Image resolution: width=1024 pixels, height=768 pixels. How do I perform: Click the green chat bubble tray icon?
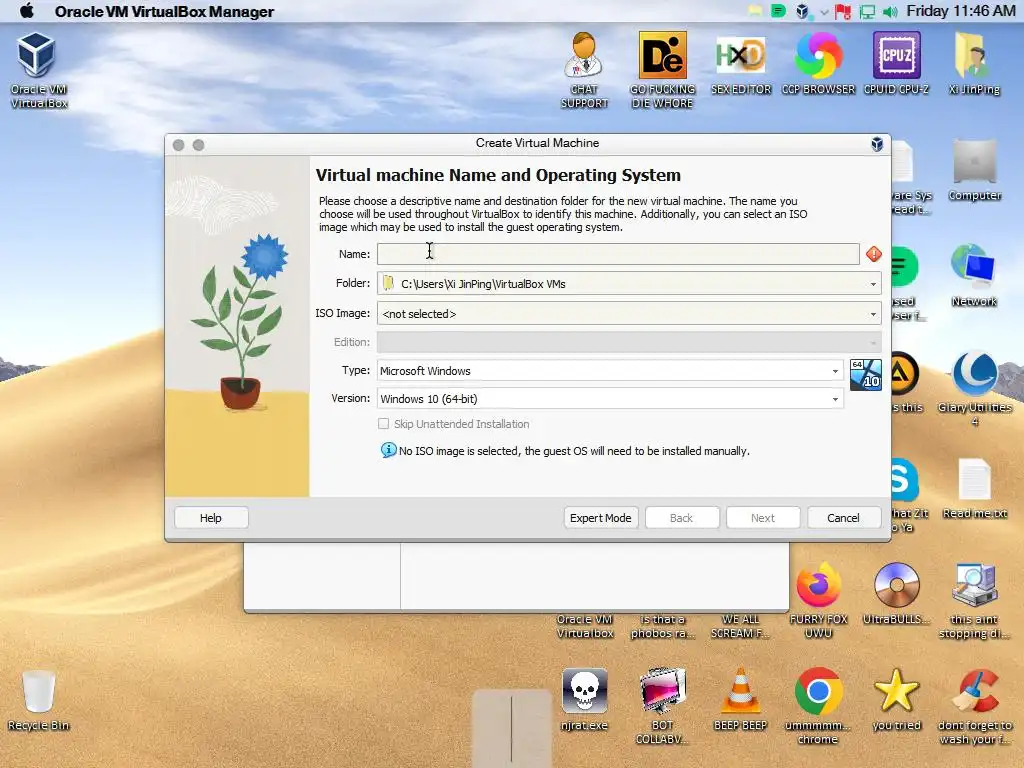point(778,11)
